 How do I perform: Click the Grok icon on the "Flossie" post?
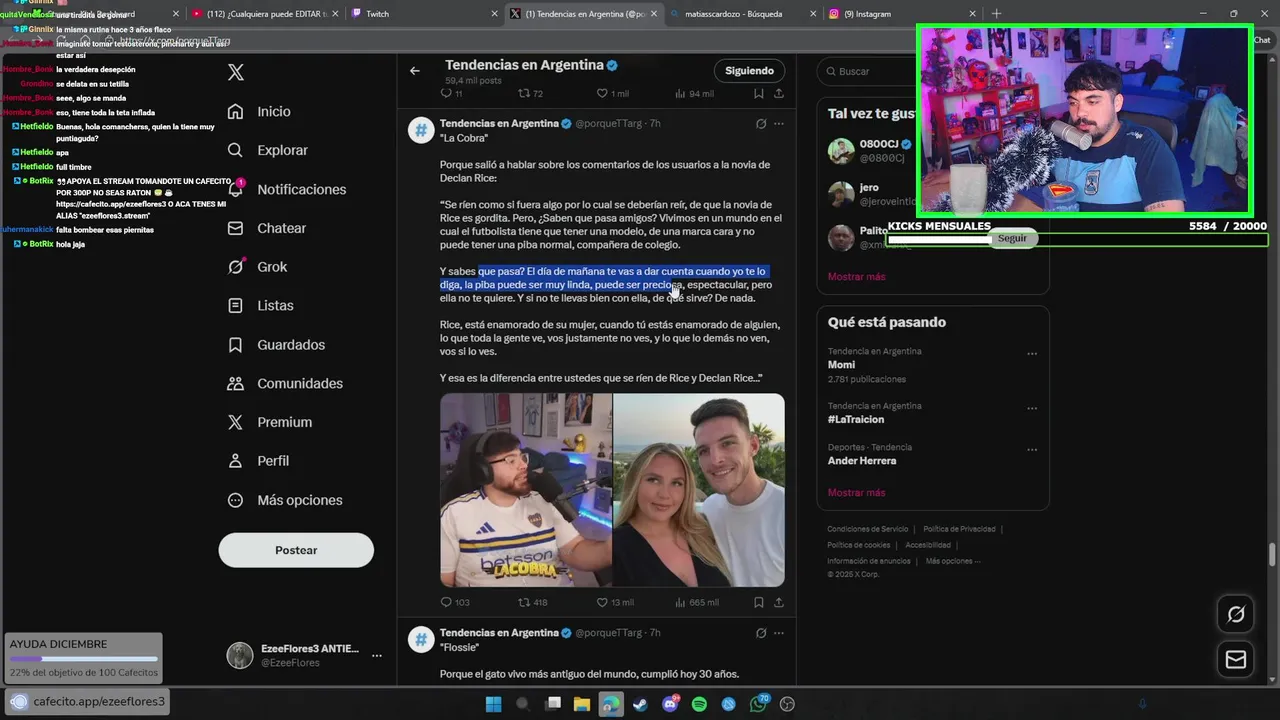tap(761, 633)
